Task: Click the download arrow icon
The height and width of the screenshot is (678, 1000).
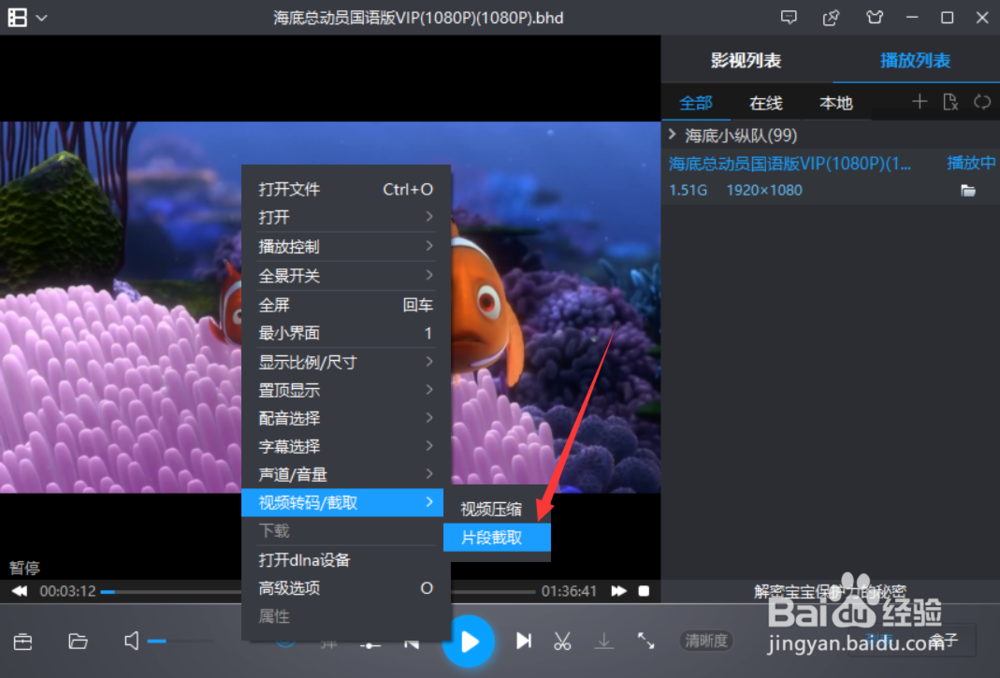Action: (604, 640)
